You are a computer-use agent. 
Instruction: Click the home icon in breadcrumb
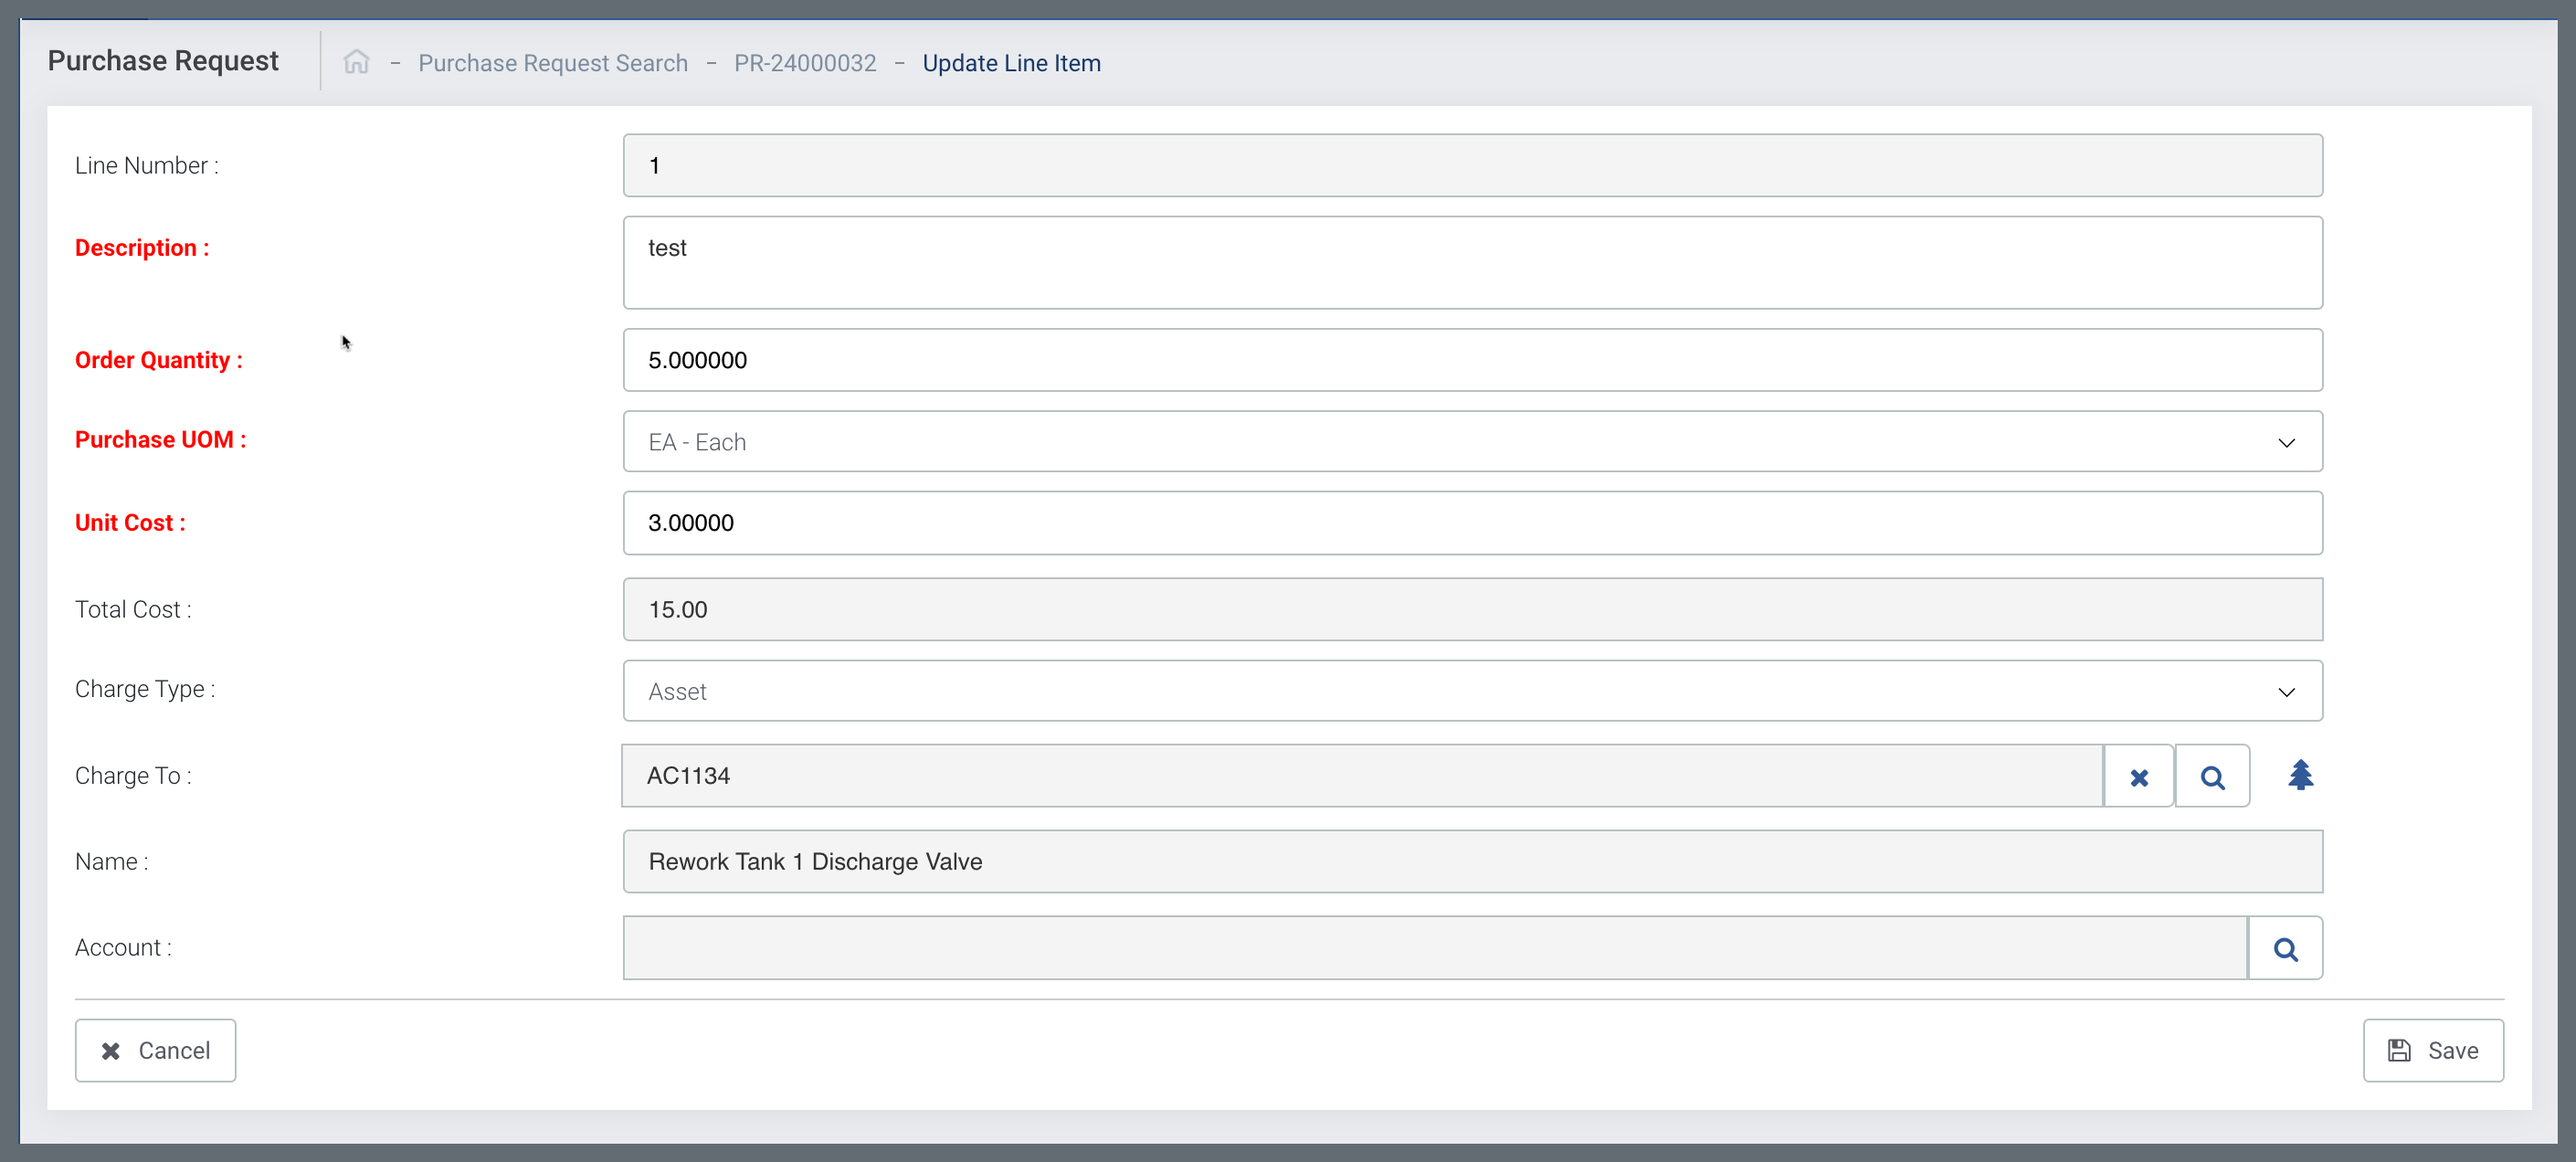356,62
